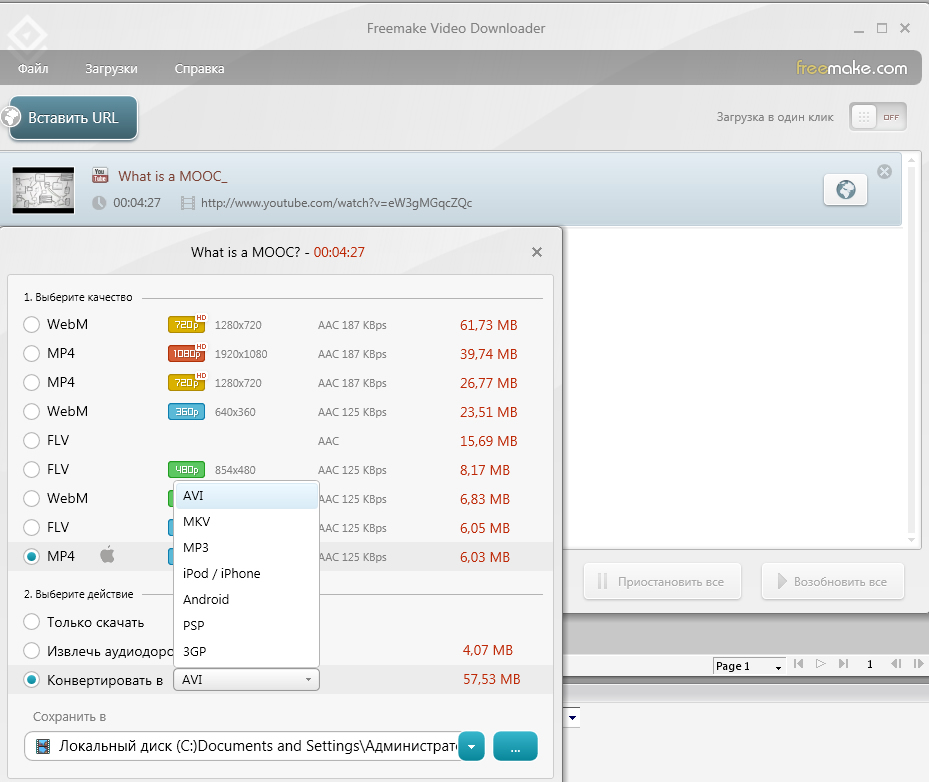Choose 3GP from the format list

(x=246, y=652)
